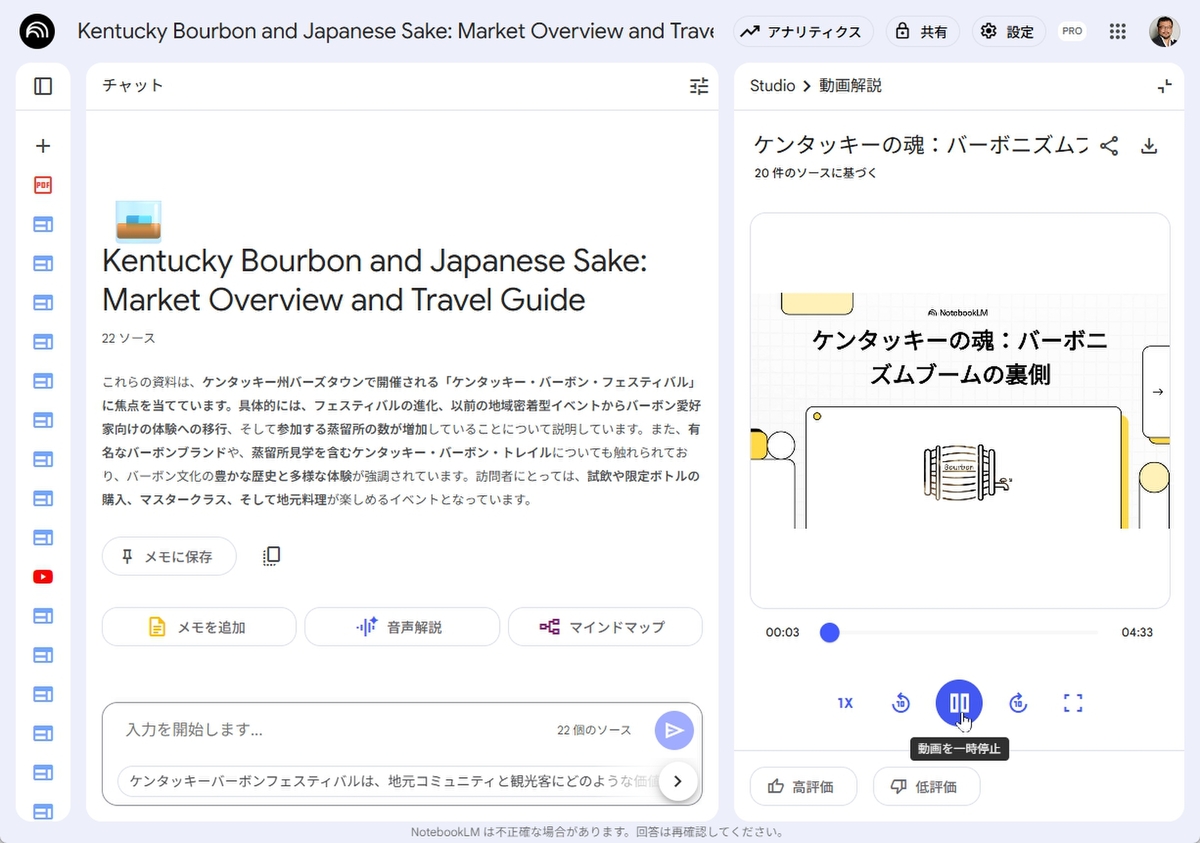Rewind the video 10 seconds
This screenshot has width=1200, height=843.
pos(901,703)
